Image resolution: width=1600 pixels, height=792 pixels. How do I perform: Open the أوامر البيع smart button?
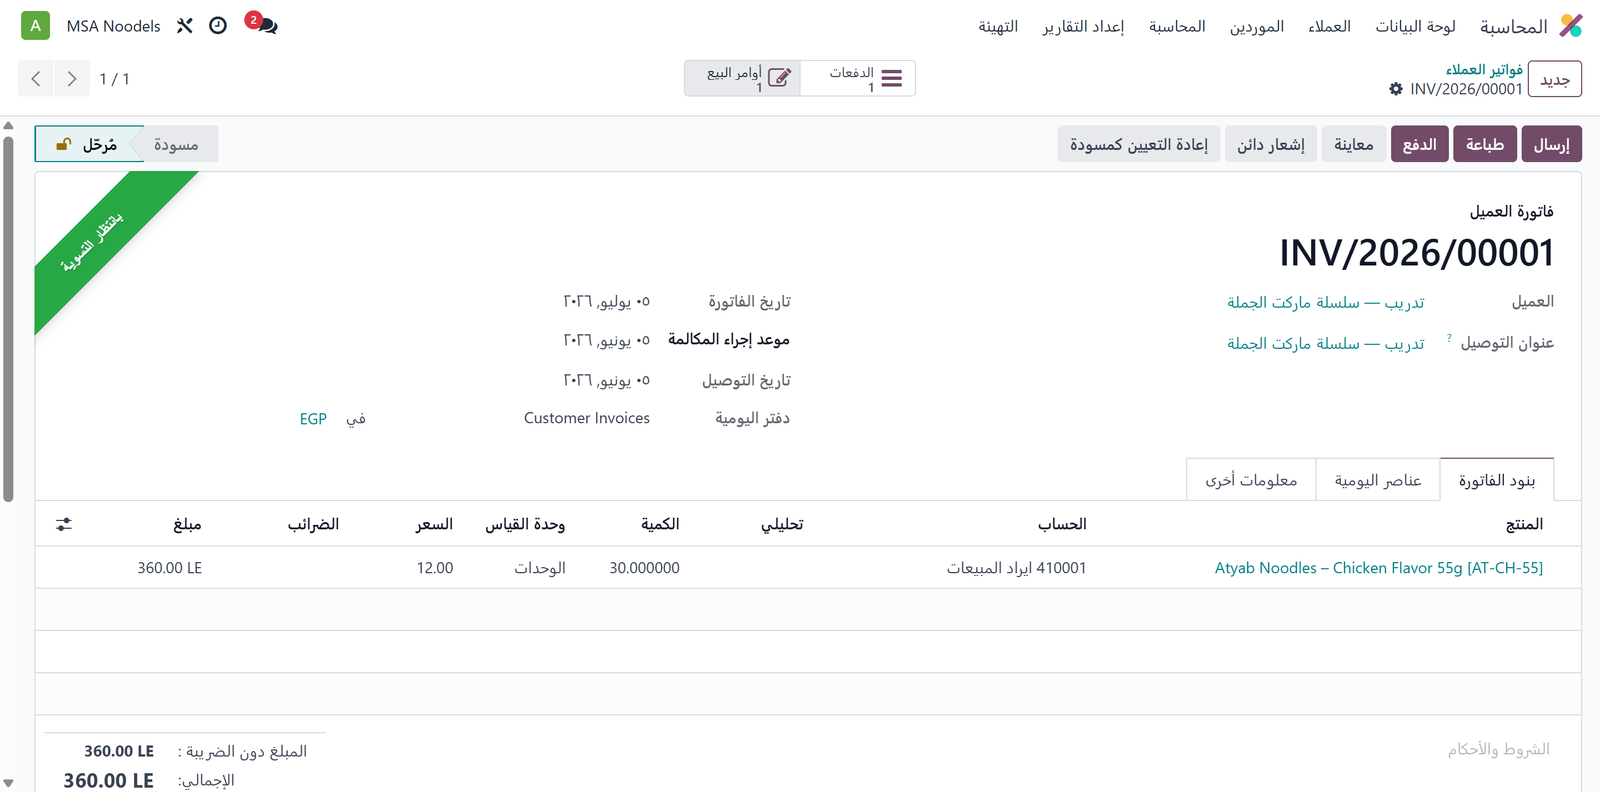(x=743, y=78)
